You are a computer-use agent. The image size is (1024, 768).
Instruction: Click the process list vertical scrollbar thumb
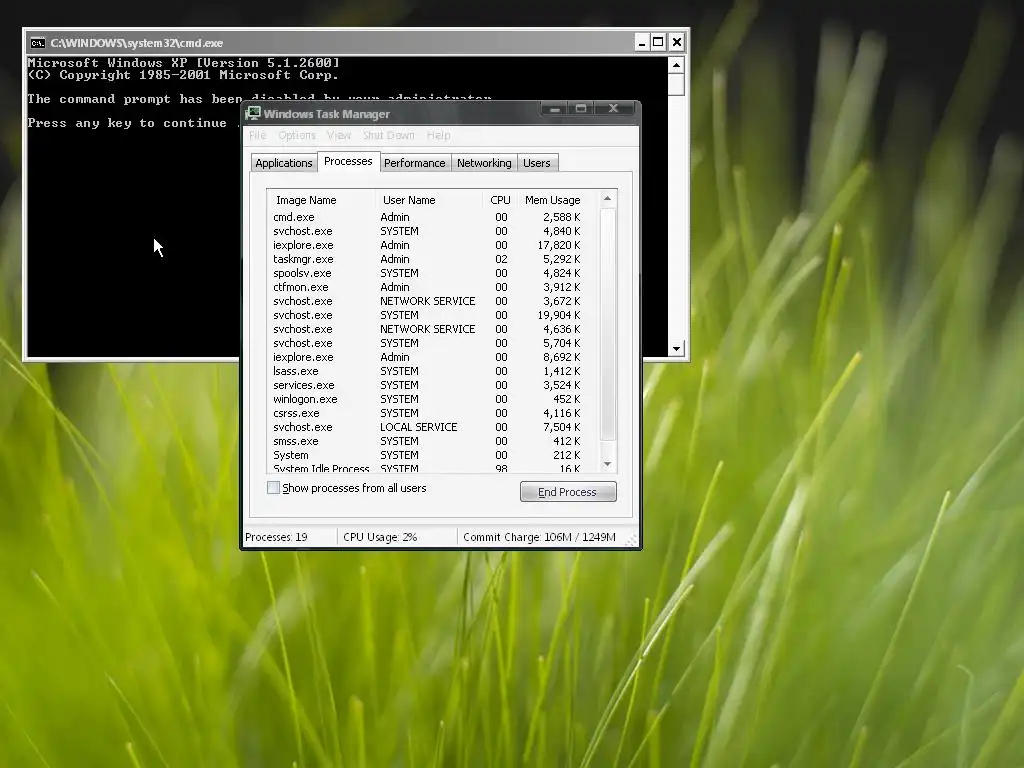click(x=607, y=323)
